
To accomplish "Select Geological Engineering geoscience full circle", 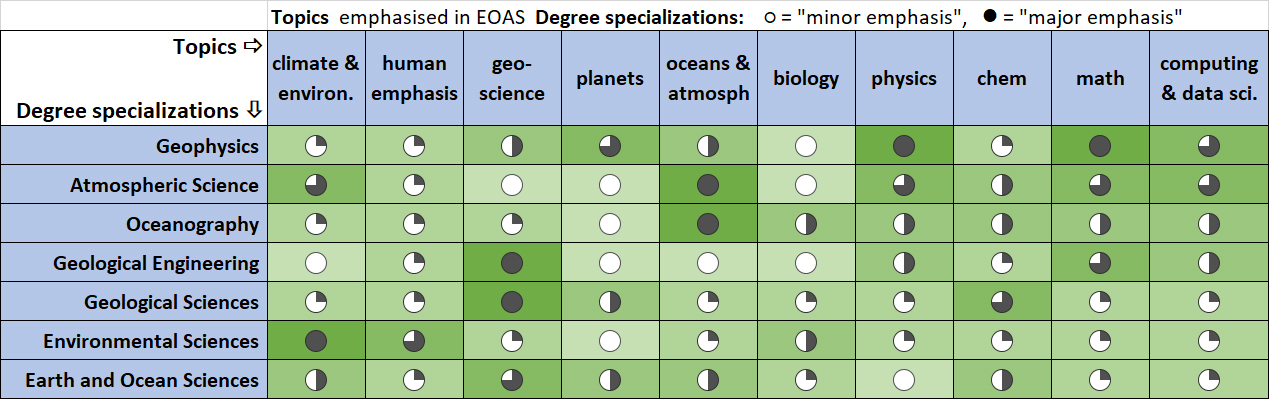I will [x=512, y=263].
